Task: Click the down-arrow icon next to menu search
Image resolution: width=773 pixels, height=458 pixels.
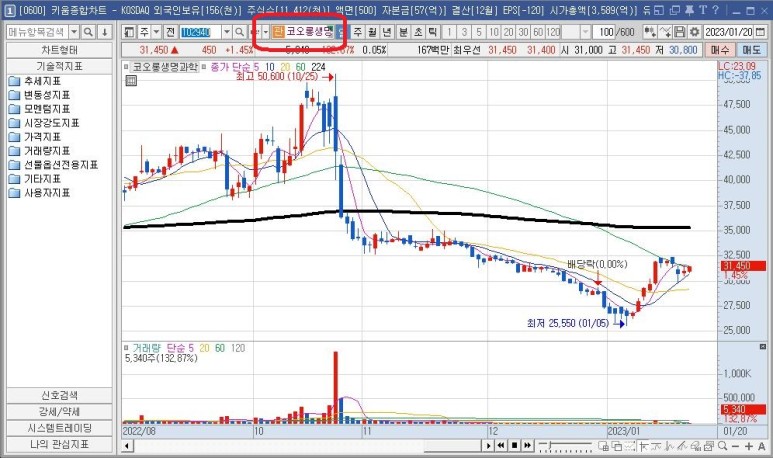Action: pos(105,32)
